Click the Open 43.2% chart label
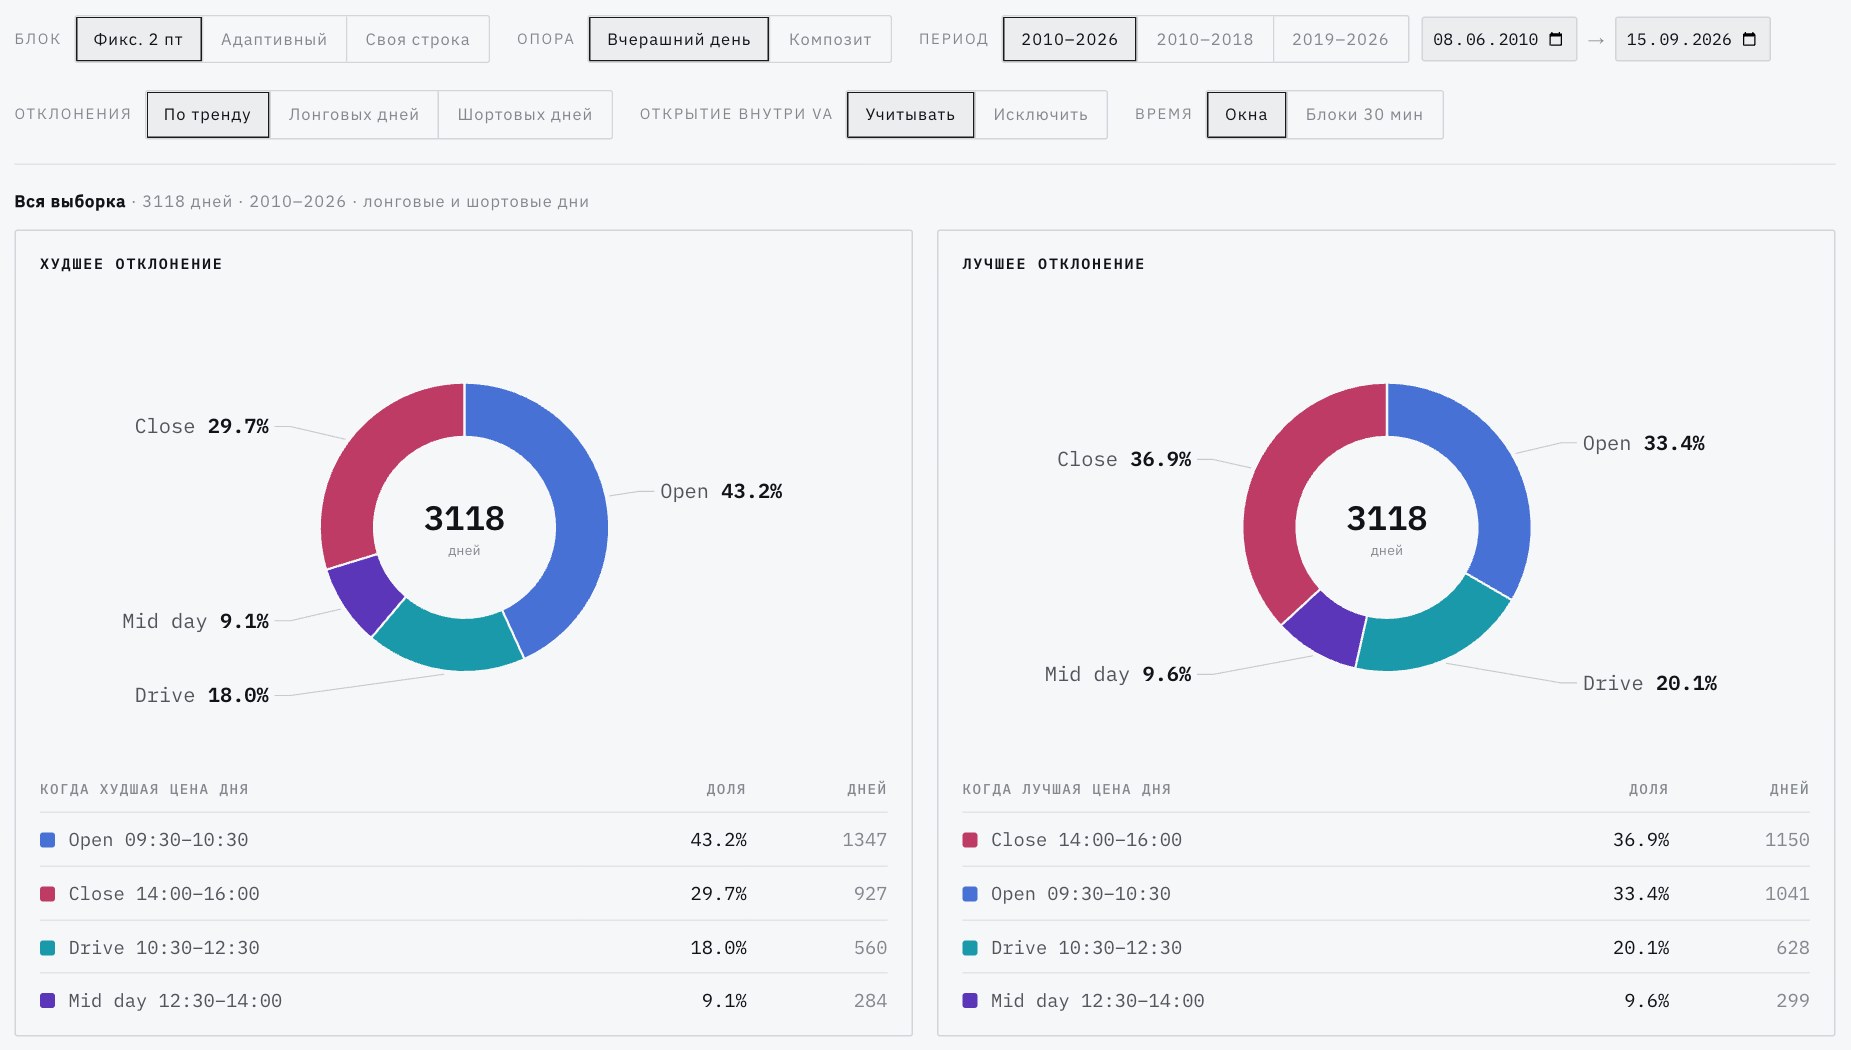This screenshot has height=1050, width=1851. tap(721, 491)
